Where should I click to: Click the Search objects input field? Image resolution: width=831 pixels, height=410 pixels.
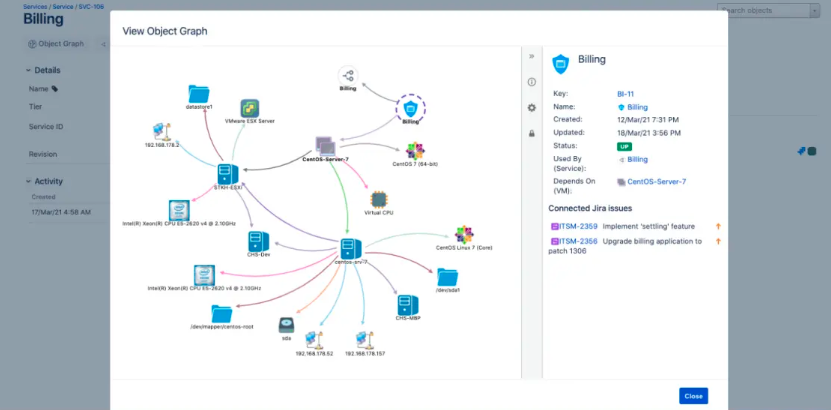(x=763, y=11)
